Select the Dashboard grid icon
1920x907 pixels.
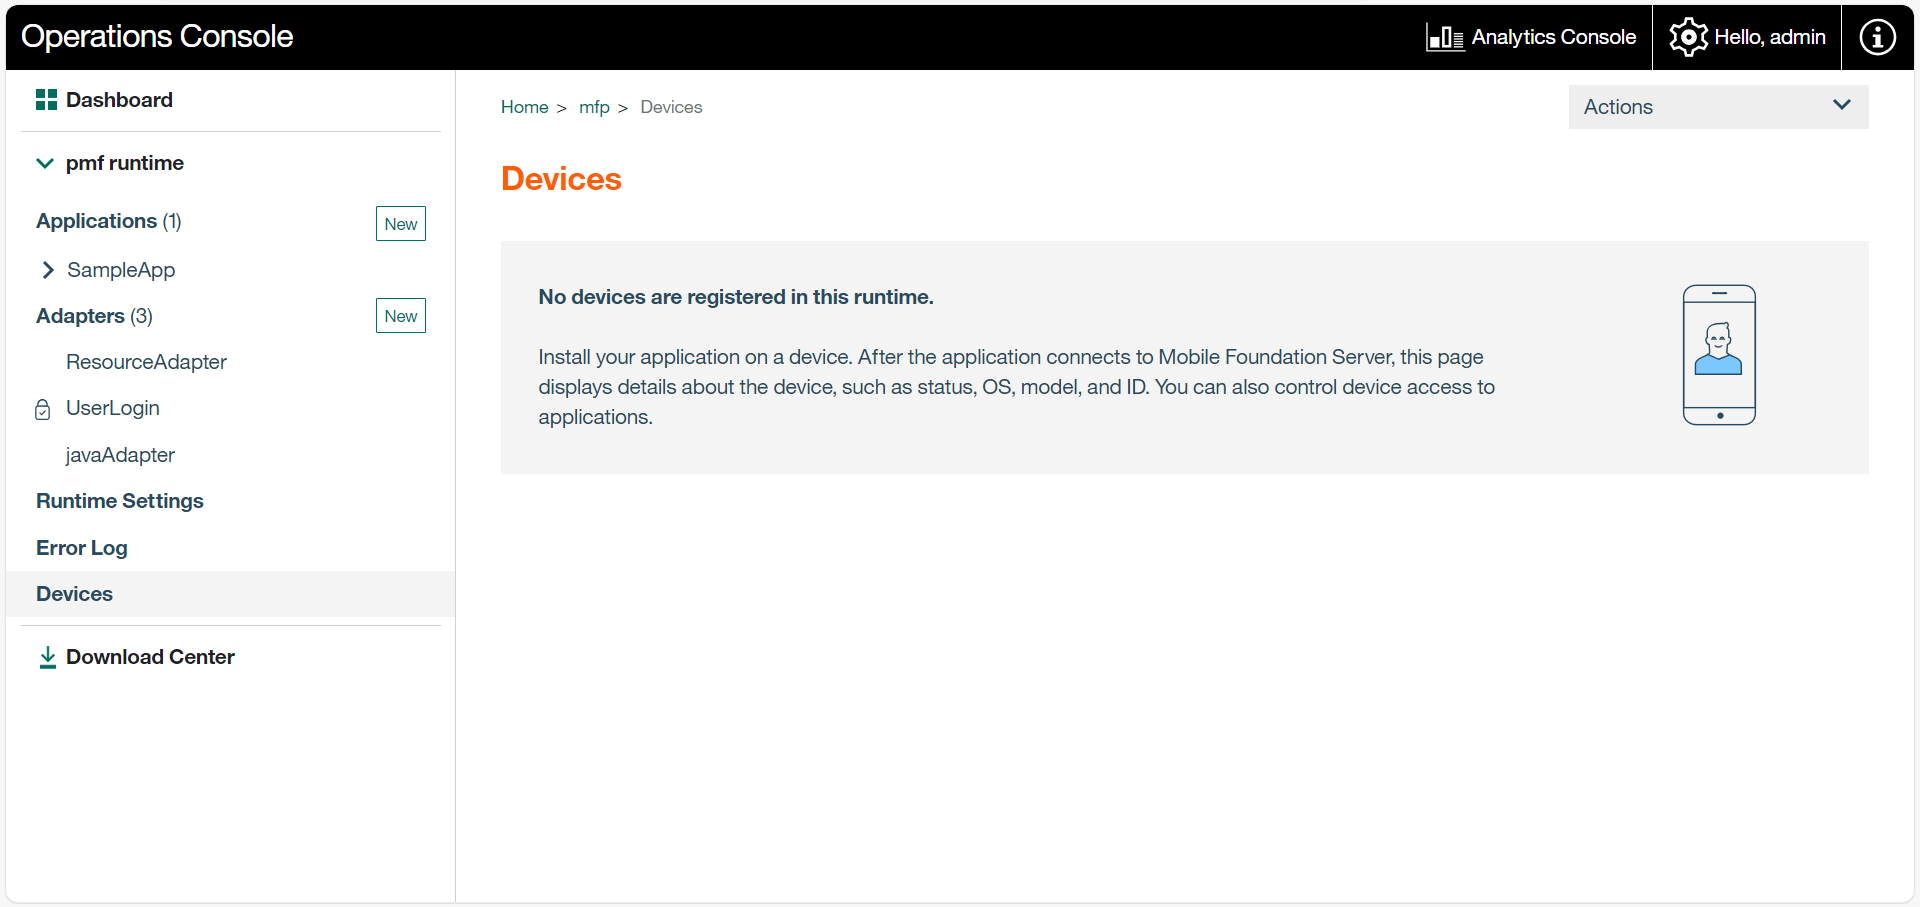(46, 99)
